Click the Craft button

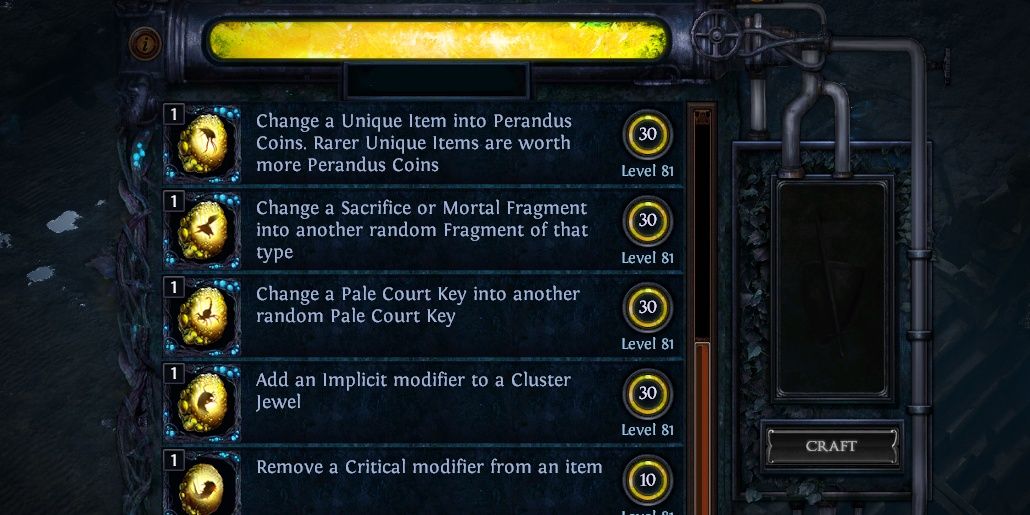pos(832,446)
